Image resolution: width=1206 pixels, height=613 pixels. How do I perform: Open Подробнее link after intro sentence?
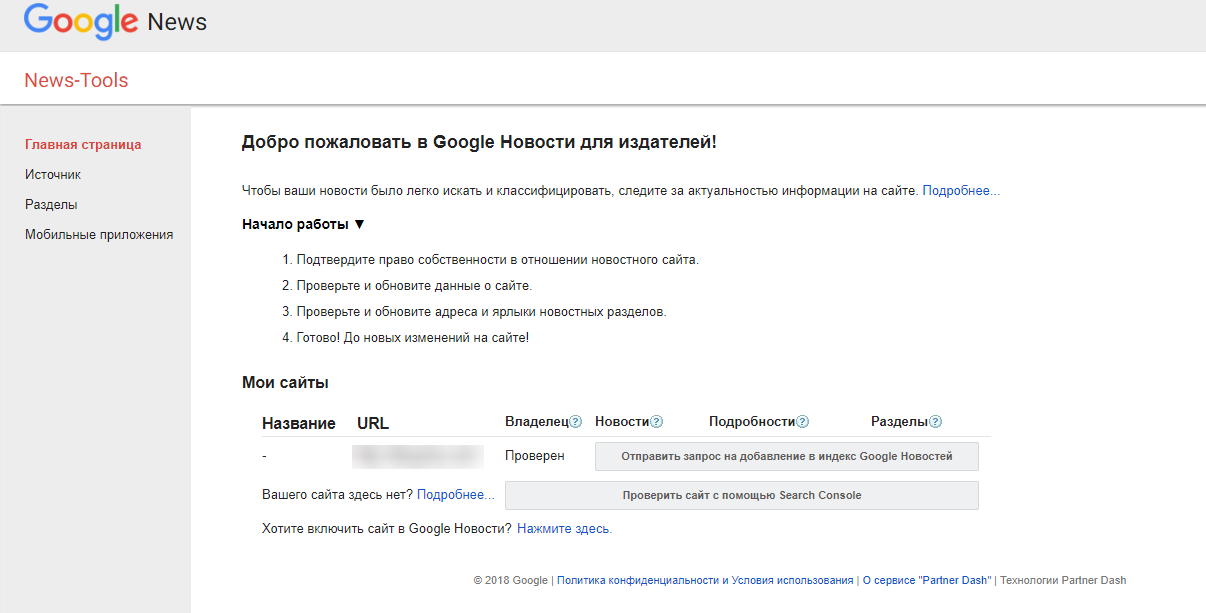[x=961, y=190]
